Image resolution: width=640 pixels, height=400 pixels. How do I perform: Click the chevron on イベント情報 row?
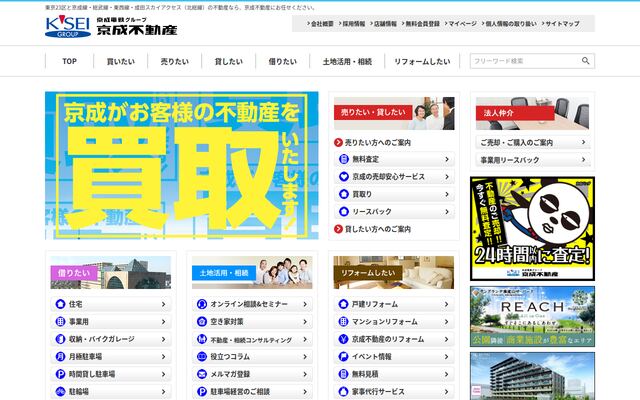coord(447,356)
